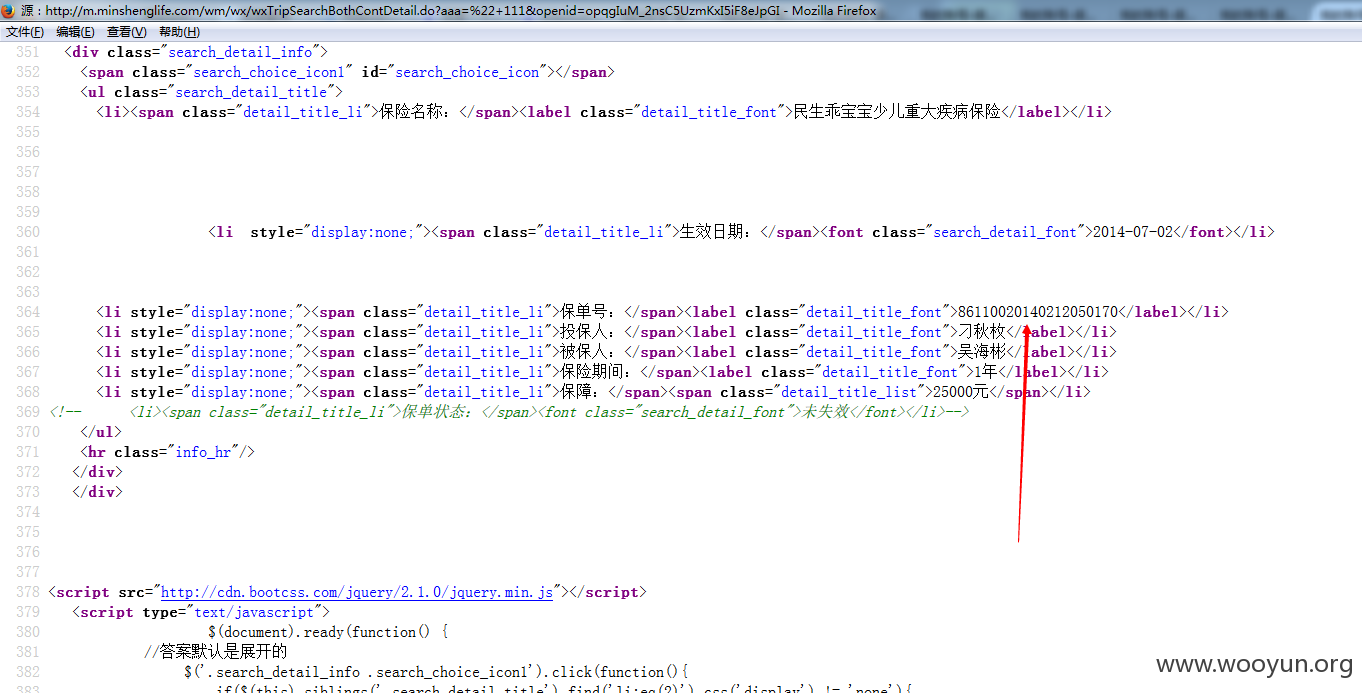Click line number 369
1362x693 pixels.
pyautogui.click(x=28, y=412)
